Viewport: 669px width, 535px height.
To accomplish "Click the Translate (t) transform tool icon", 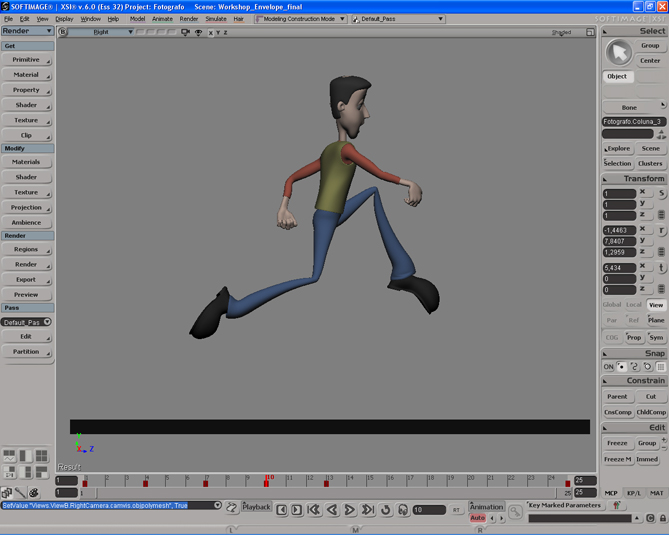I will click(x=661, y=268).
